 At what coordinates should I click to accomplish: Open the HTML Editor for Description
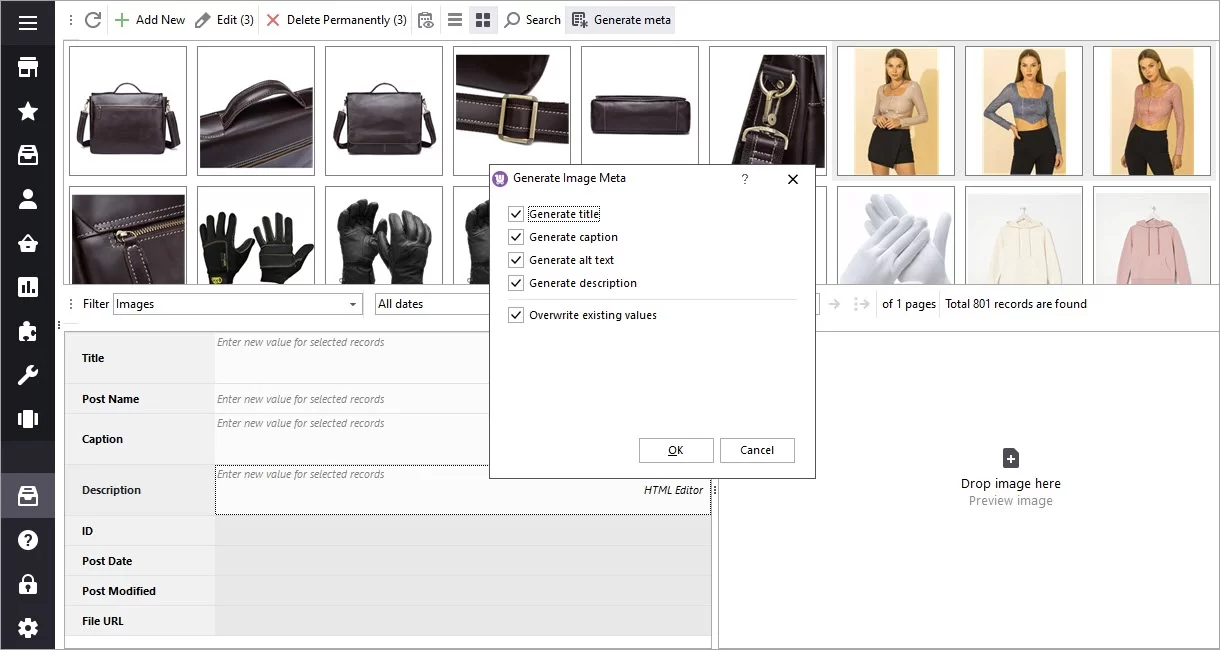674,492
